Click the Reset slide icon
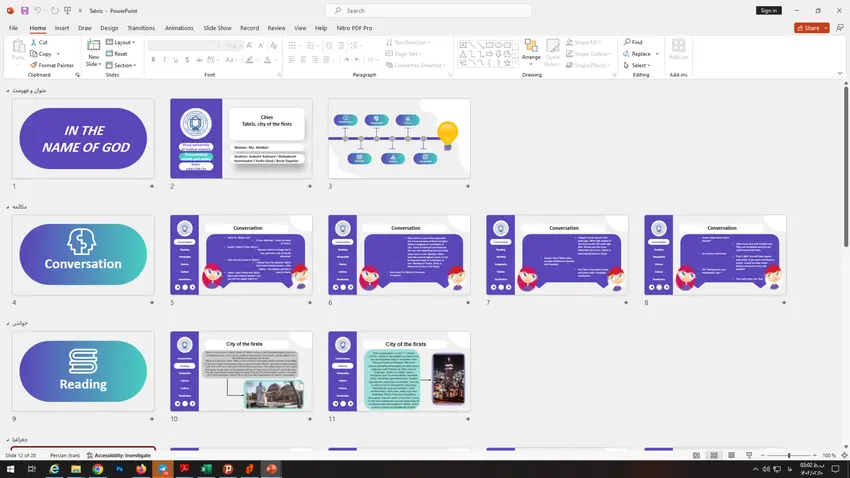Viewport: 850px width, 478px height. click(116, 54)
